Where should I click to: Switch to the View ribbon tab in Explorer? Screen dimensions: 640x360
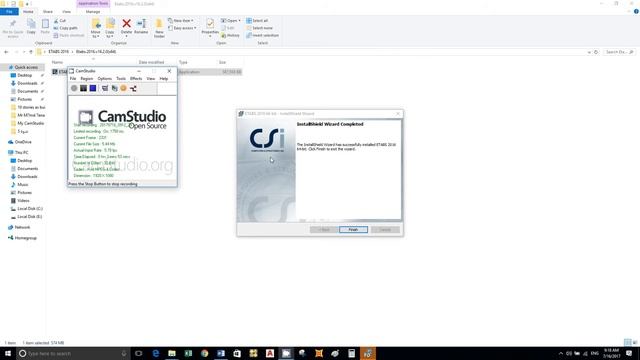67,12
